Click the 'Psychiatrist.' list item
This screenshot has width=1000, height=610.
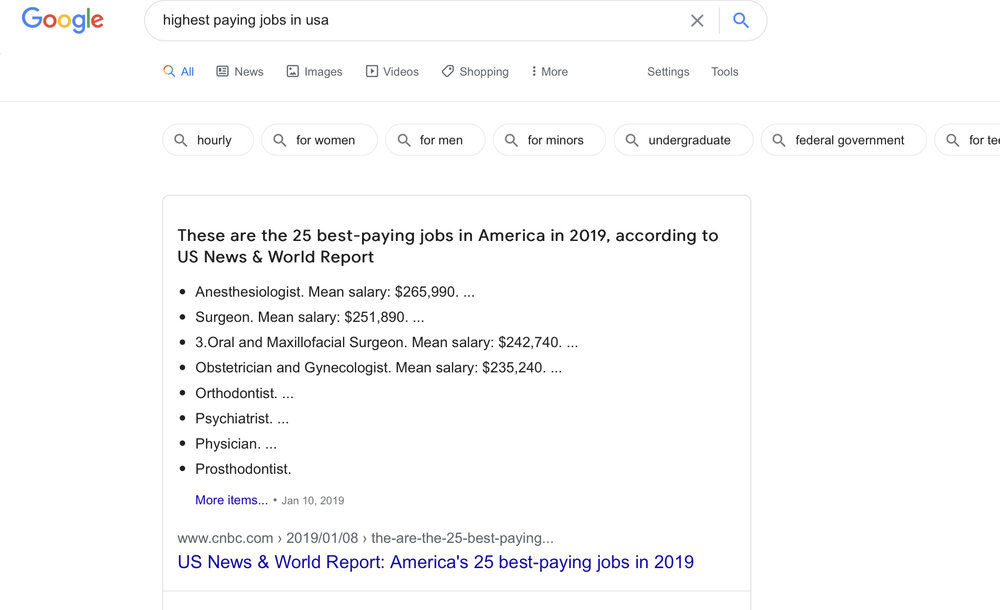(x=242, y=419)
